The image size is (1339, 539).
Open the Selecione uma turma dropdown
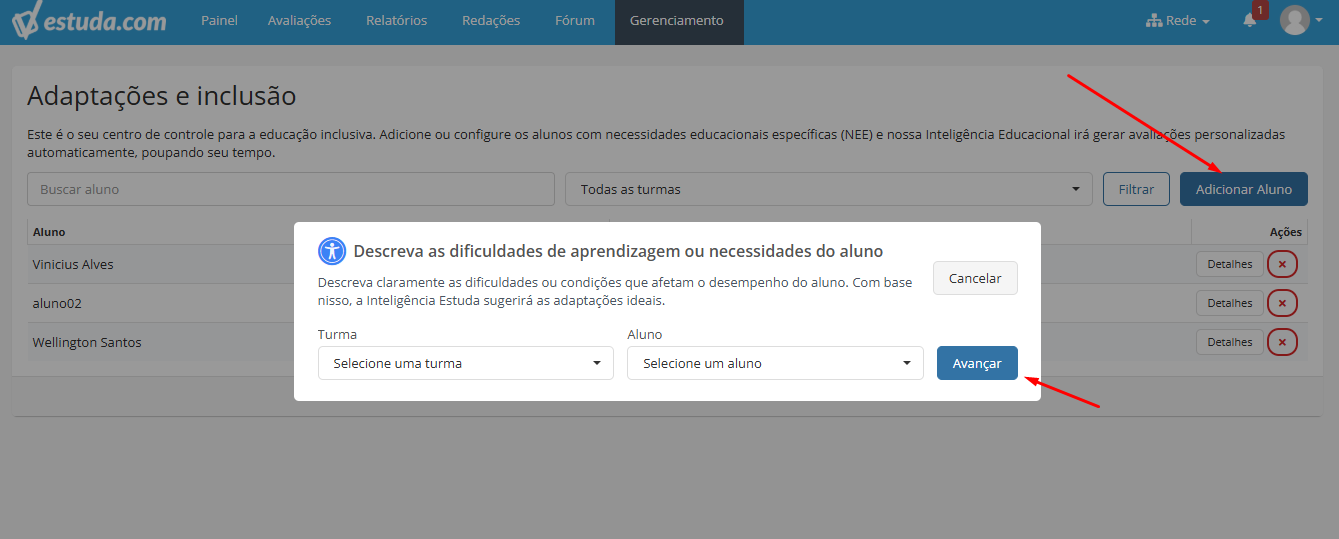(466, 363)
